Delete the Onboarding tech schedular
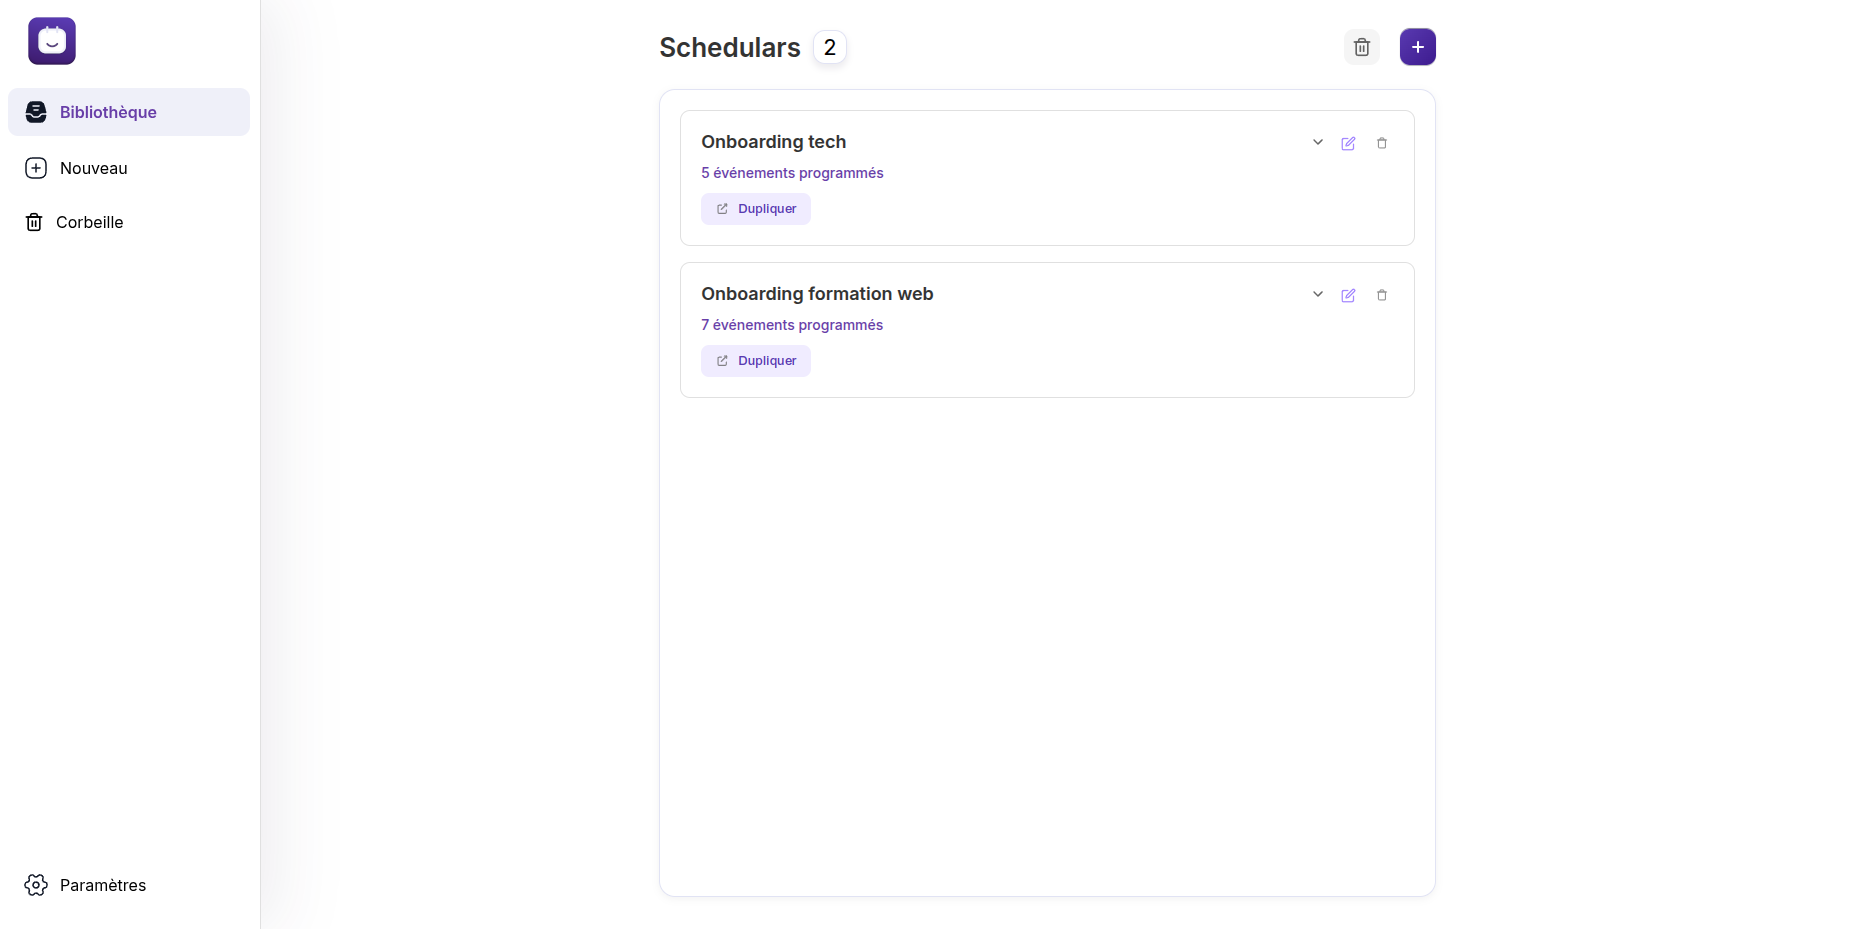The width and height of the screenshot is (1853, 929). 1382,143
